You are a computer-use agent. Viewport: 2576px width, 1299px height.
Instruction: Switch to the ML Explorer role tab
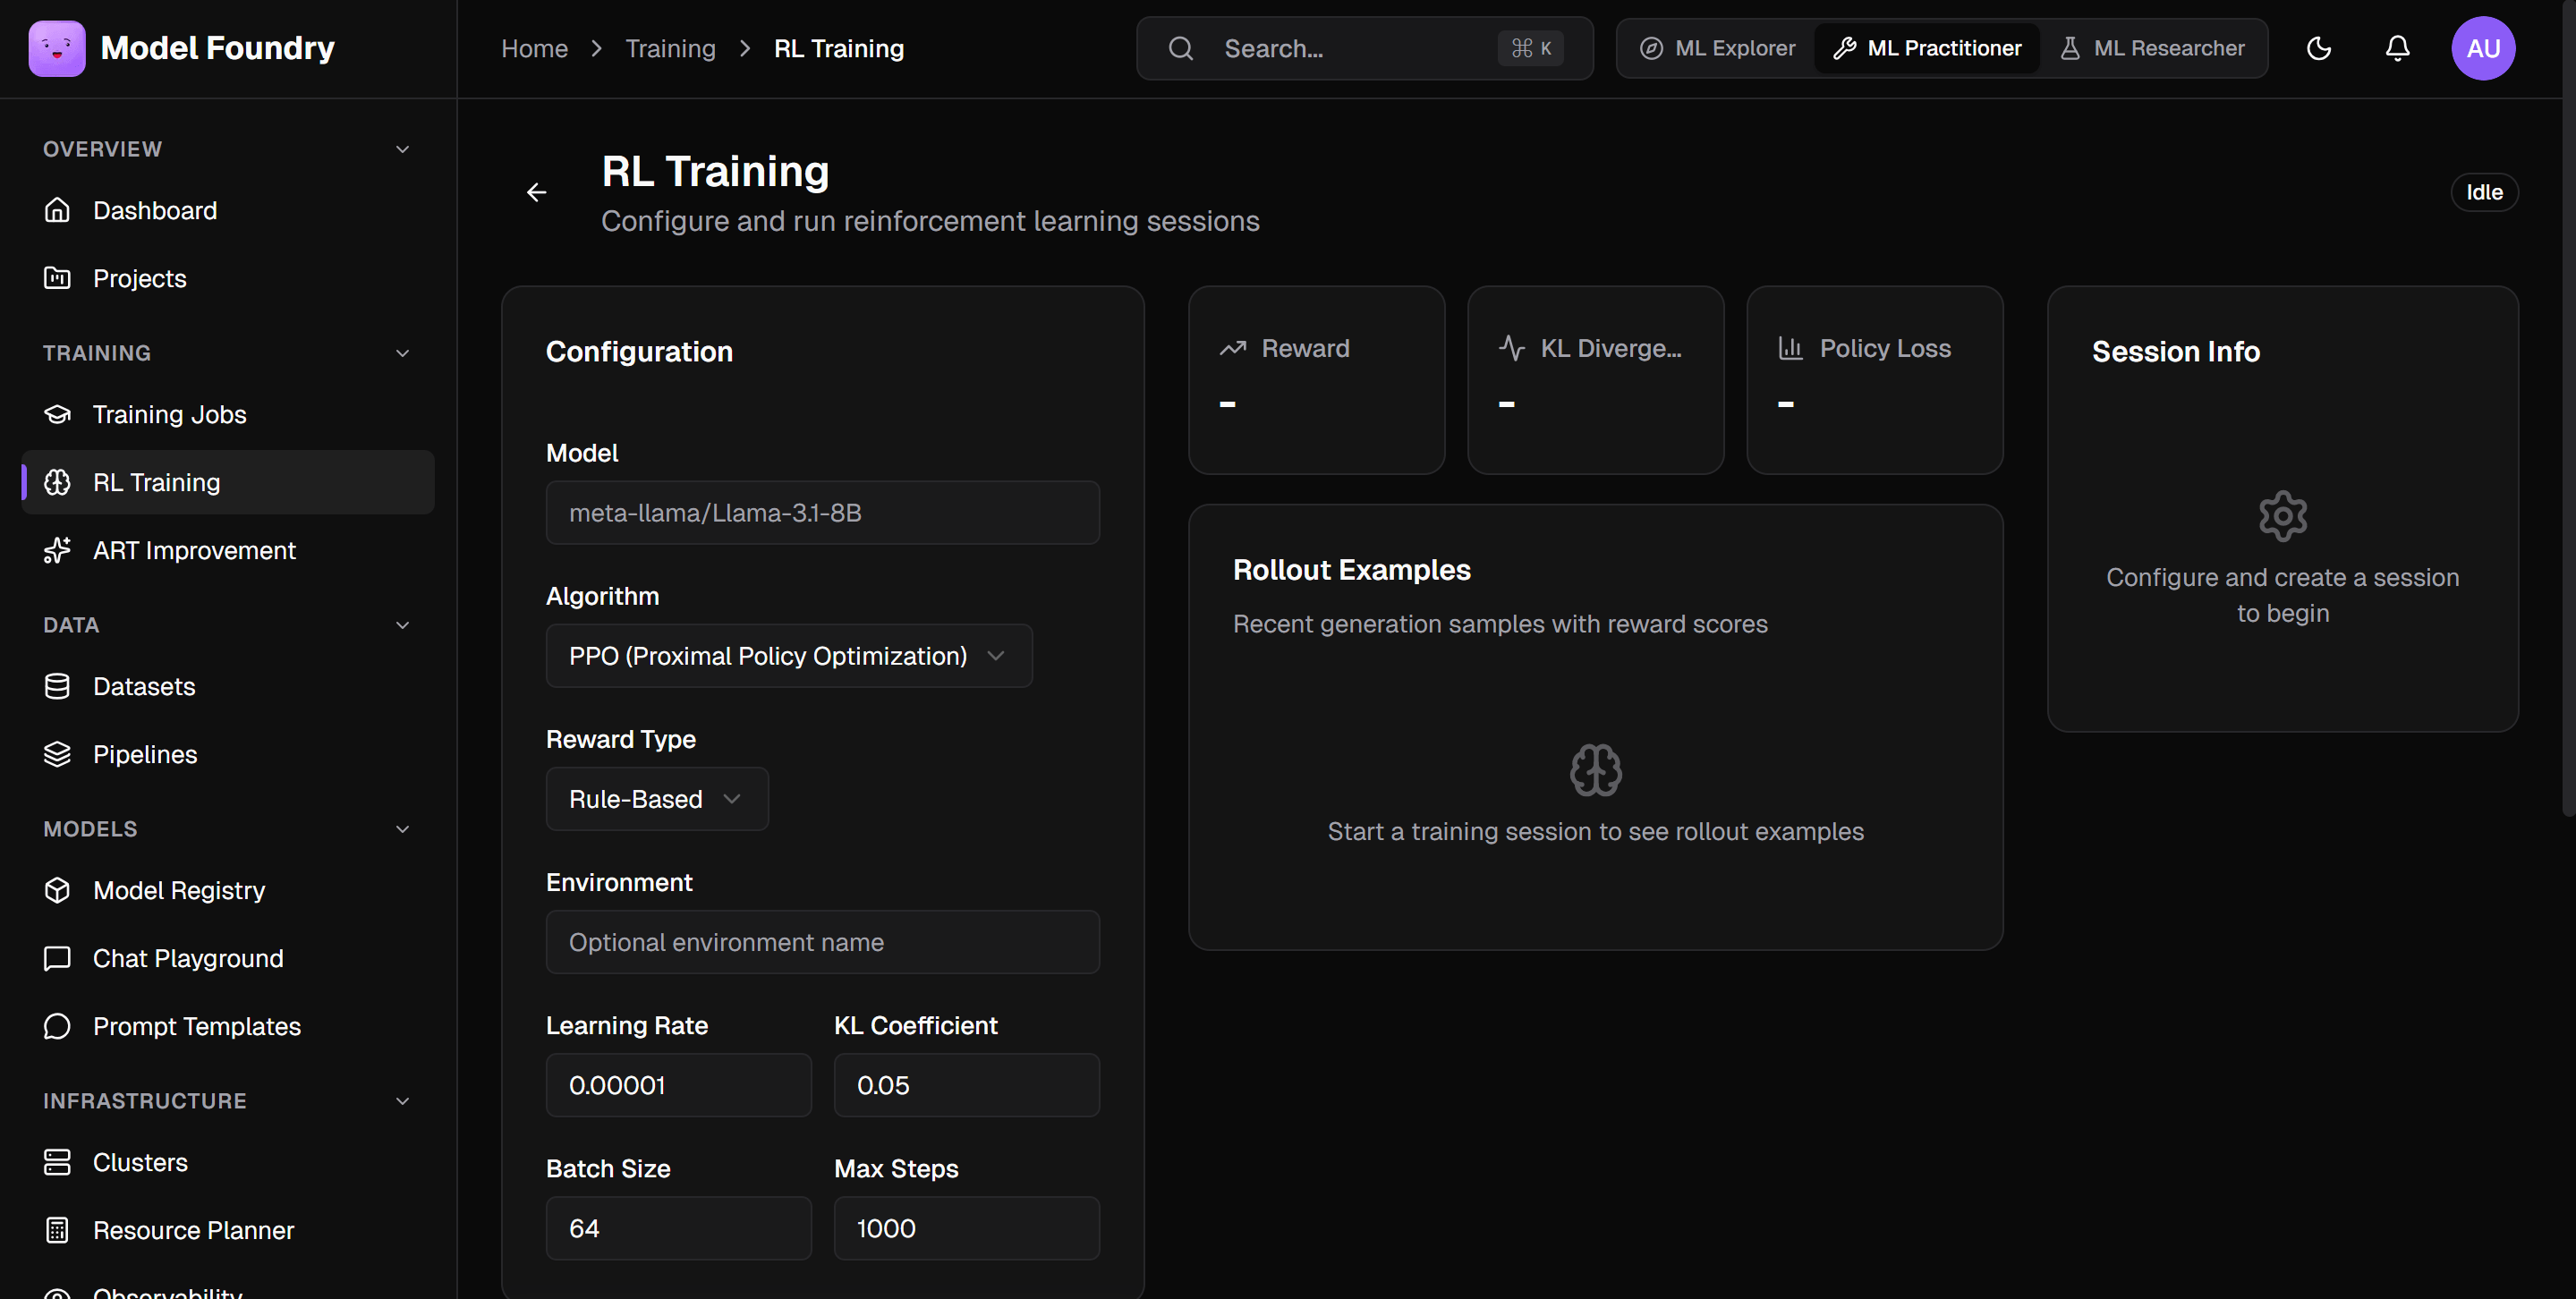point(1718,48)
